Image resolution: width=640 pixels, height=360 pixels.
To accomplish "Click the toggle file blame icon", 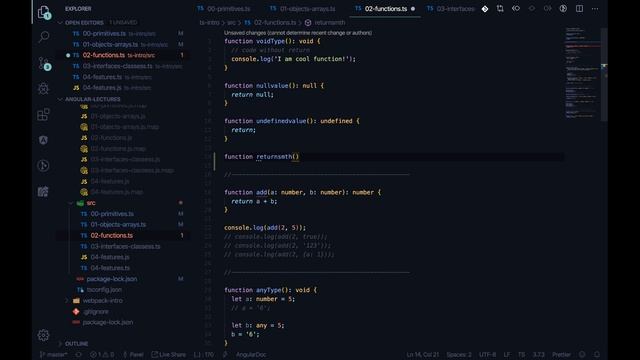I will [563, 9].
